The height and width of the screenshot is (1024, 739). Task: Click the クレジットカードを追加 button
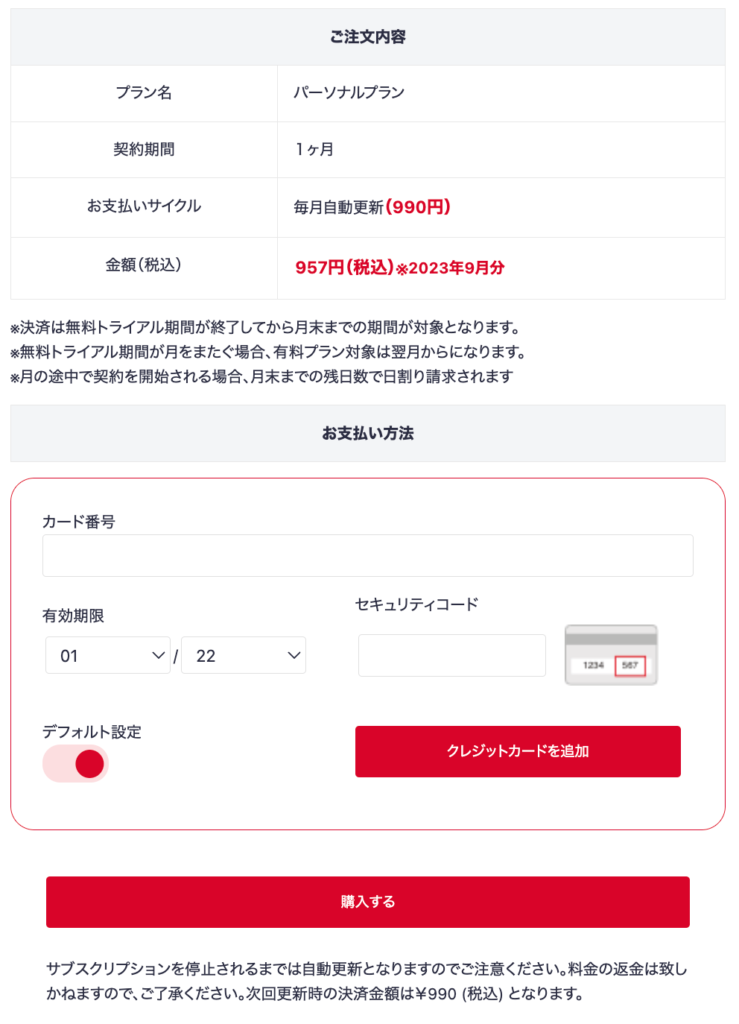517,751
